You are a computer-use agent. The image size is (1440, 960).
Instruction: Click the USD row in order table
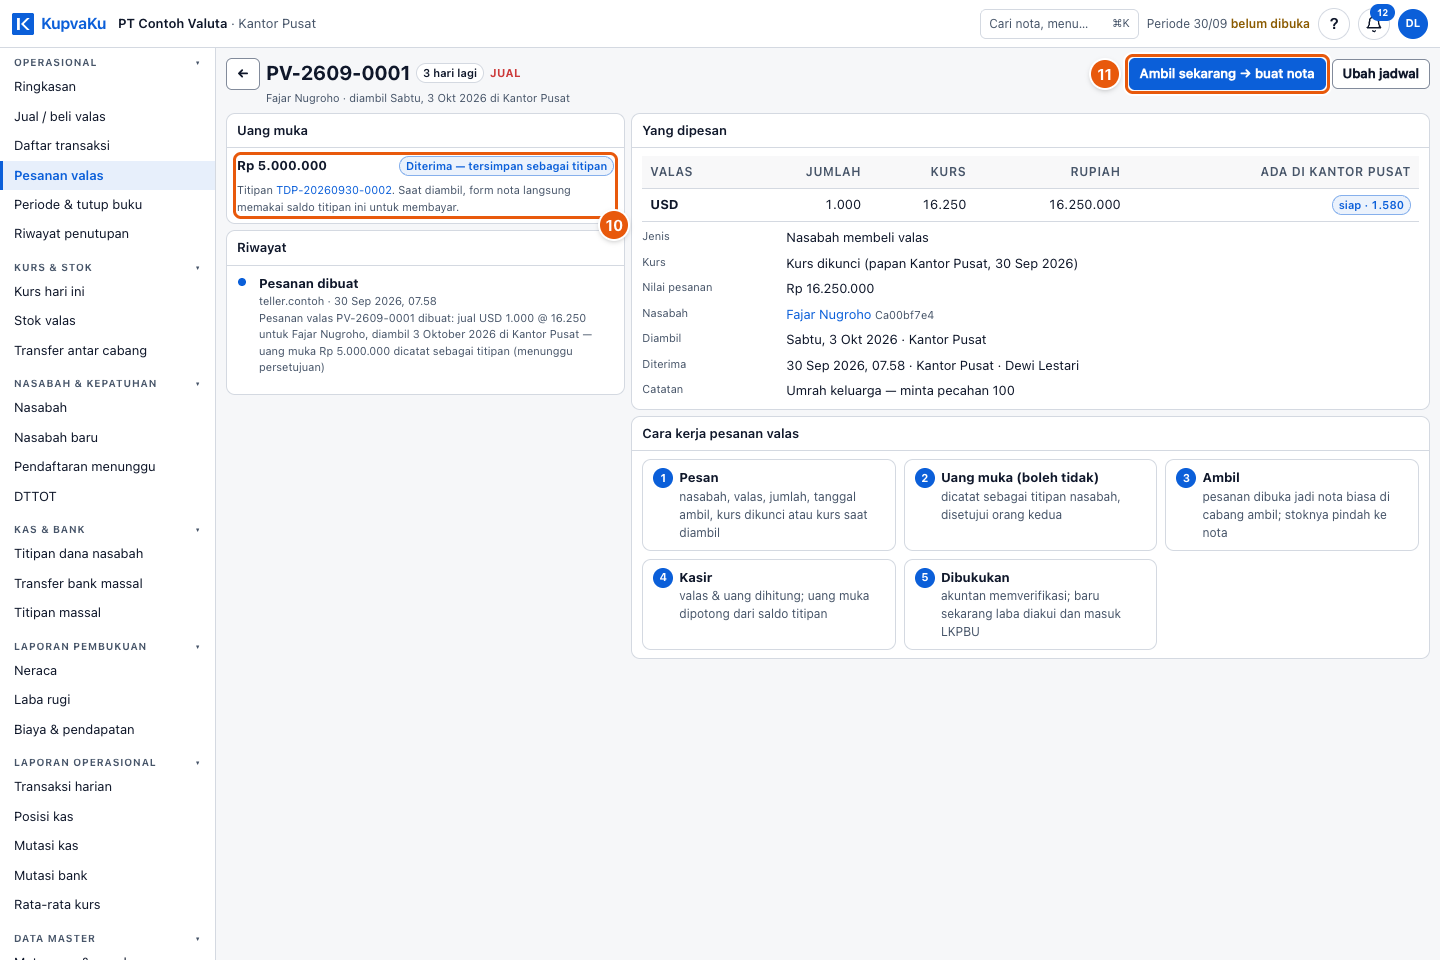(x=1030, y=205)
